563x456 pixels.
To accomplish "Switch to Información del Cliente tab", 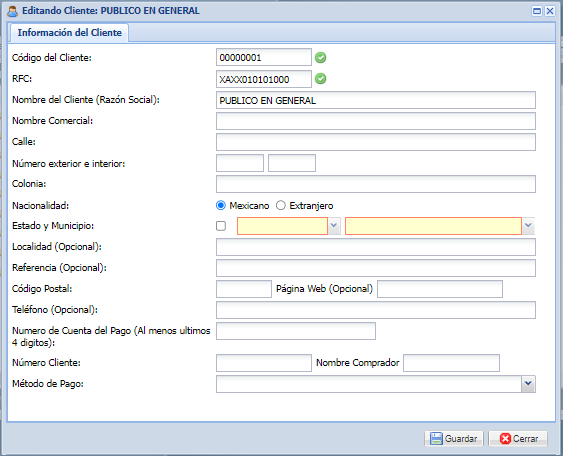I will (69, 33).
